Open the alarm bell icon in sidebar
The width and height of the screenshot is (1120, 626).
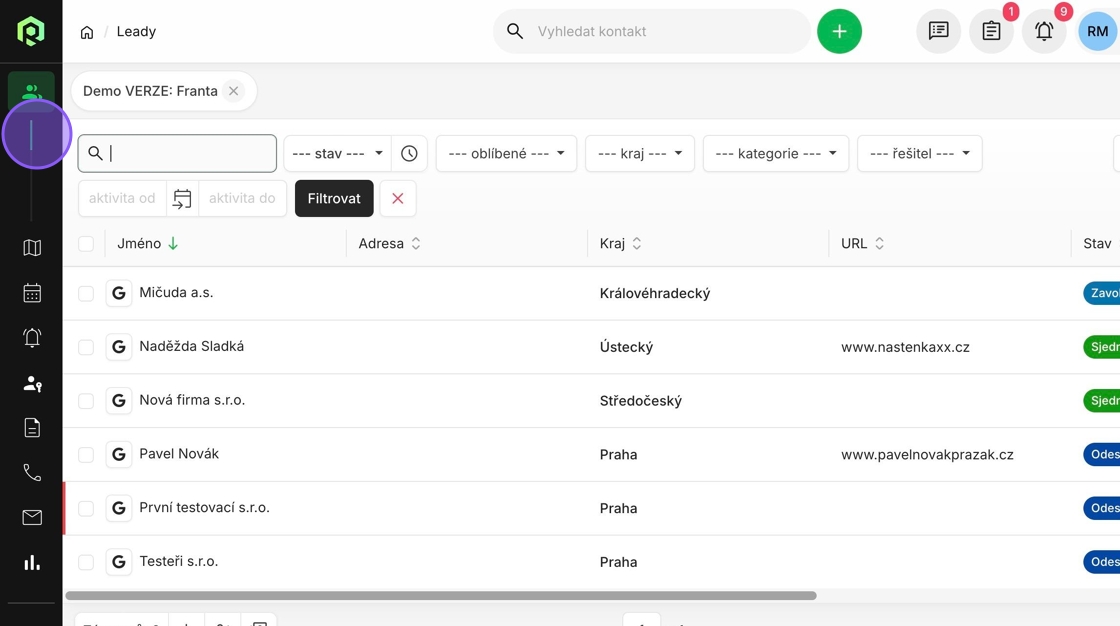pos(32,338)
